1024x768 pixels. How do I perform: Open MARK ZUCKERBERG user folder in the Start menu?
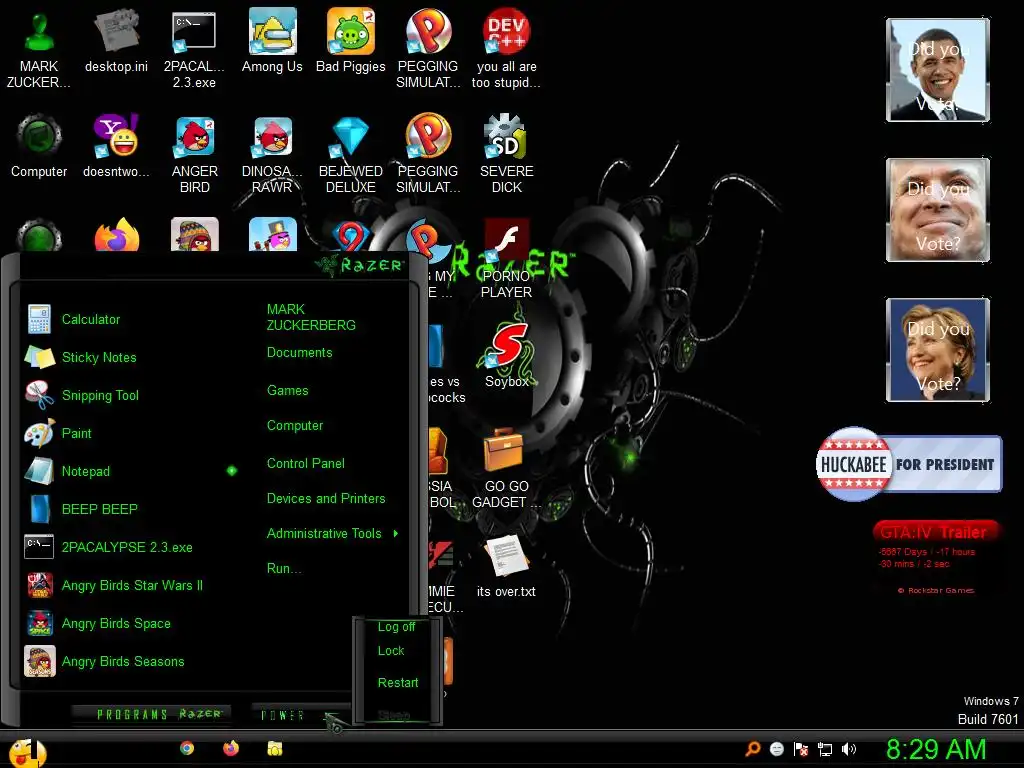coord(311,317)
